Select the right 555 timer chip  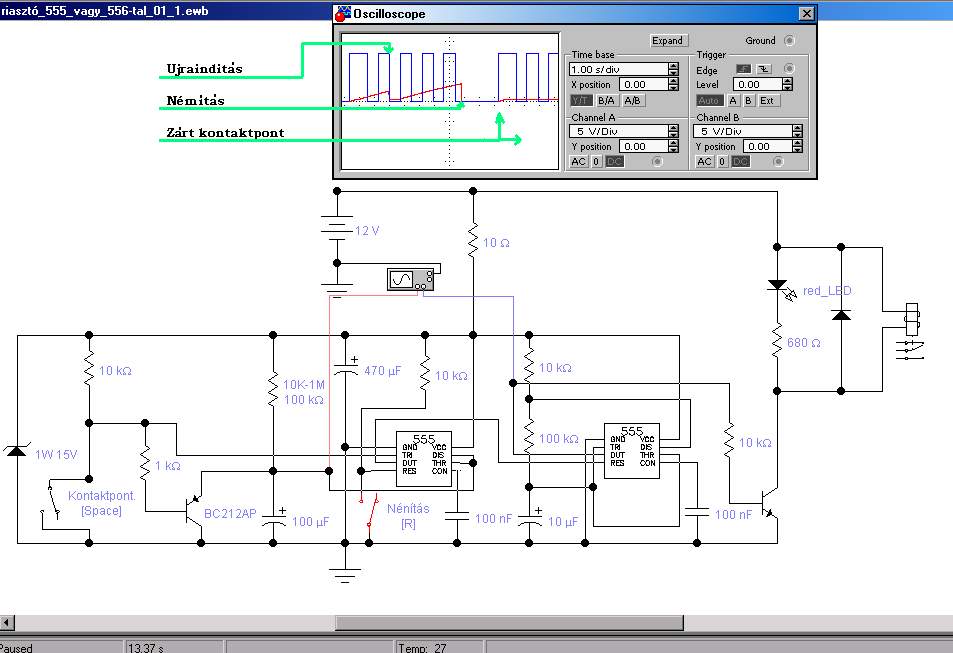[x=631, y=451]
